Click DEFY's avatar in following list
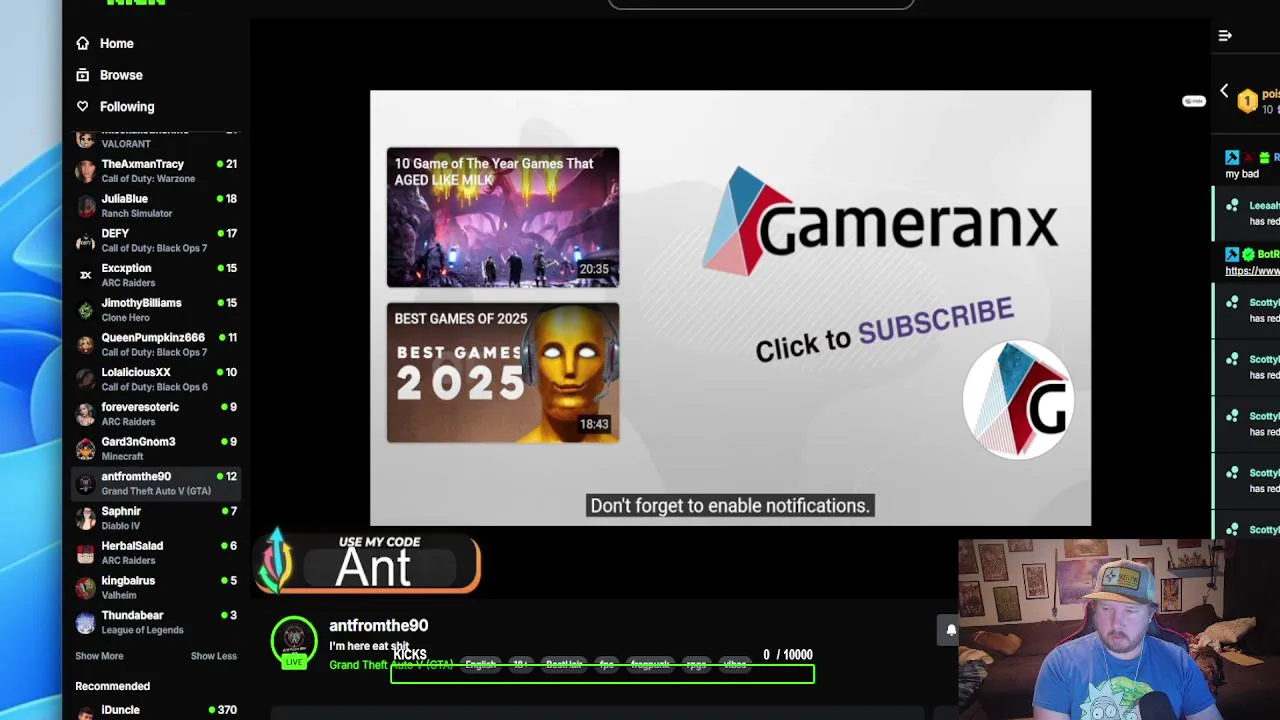This screenshot has height=720, width=1280. tap(85, 241)
